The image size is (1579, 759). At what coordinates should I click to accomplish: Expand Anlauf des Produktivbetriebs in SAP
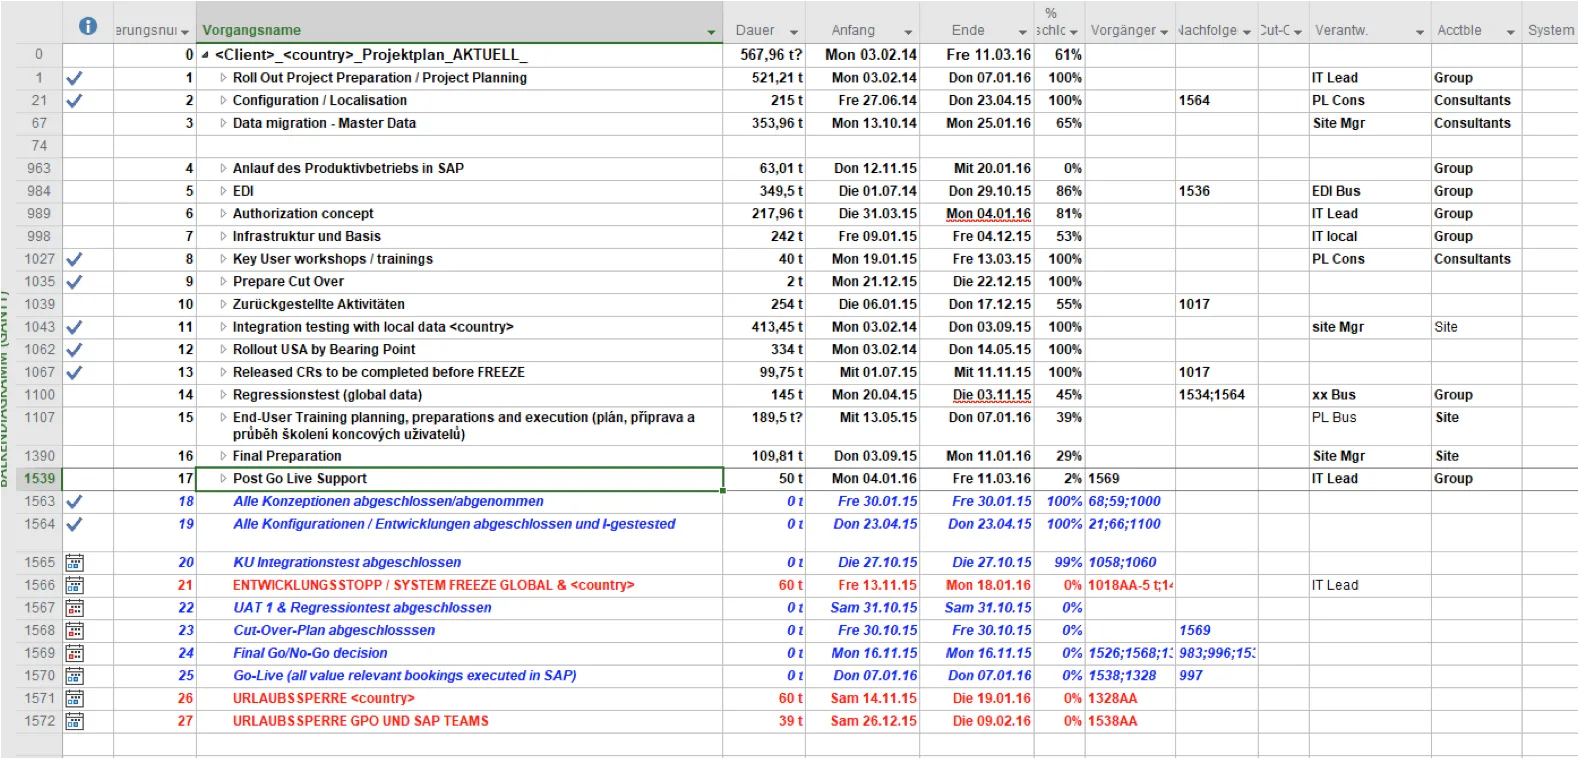[223, 169]
